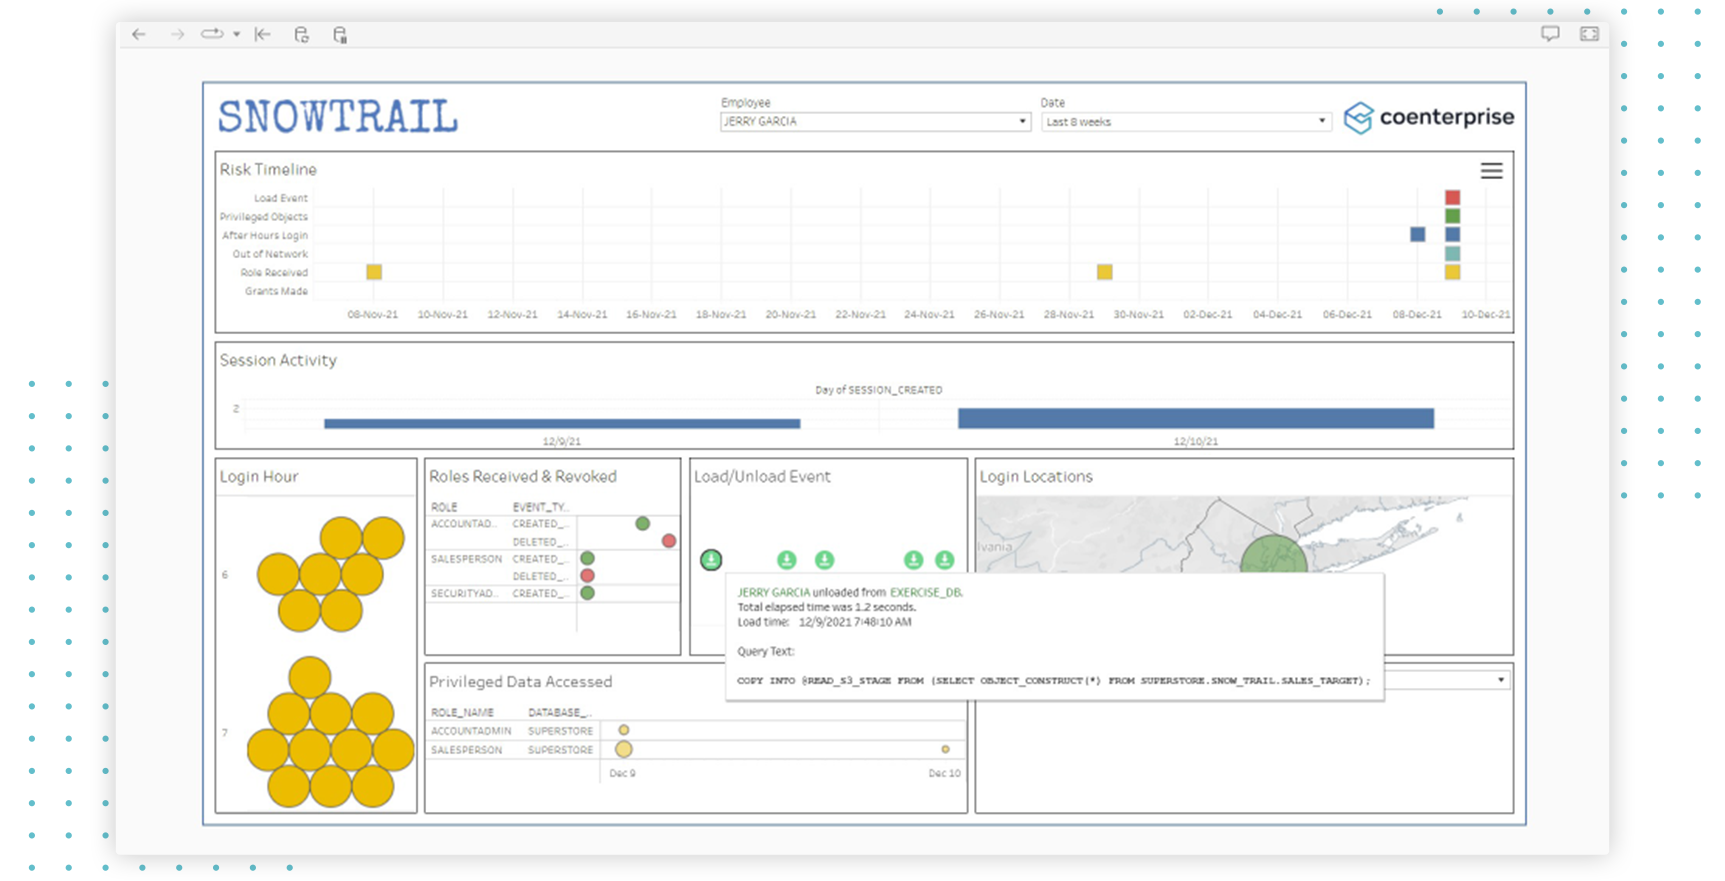1725x881 pixels.
Task: Click the SECURITYAD role row label
Action: (464, 593)
